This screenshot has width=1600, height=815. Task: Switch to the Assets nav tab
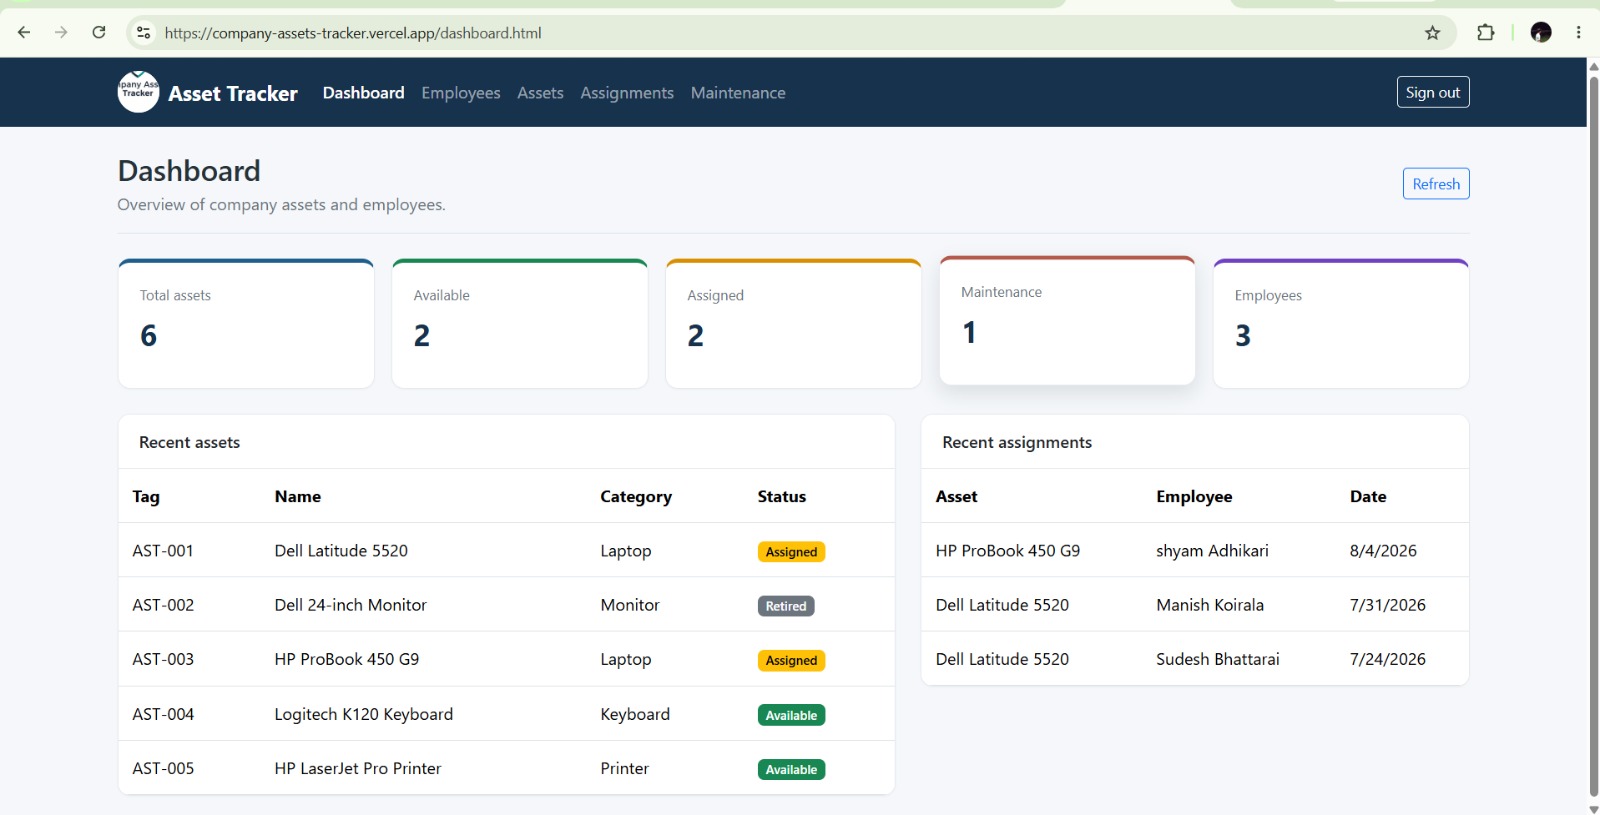[x=540, y=93]
